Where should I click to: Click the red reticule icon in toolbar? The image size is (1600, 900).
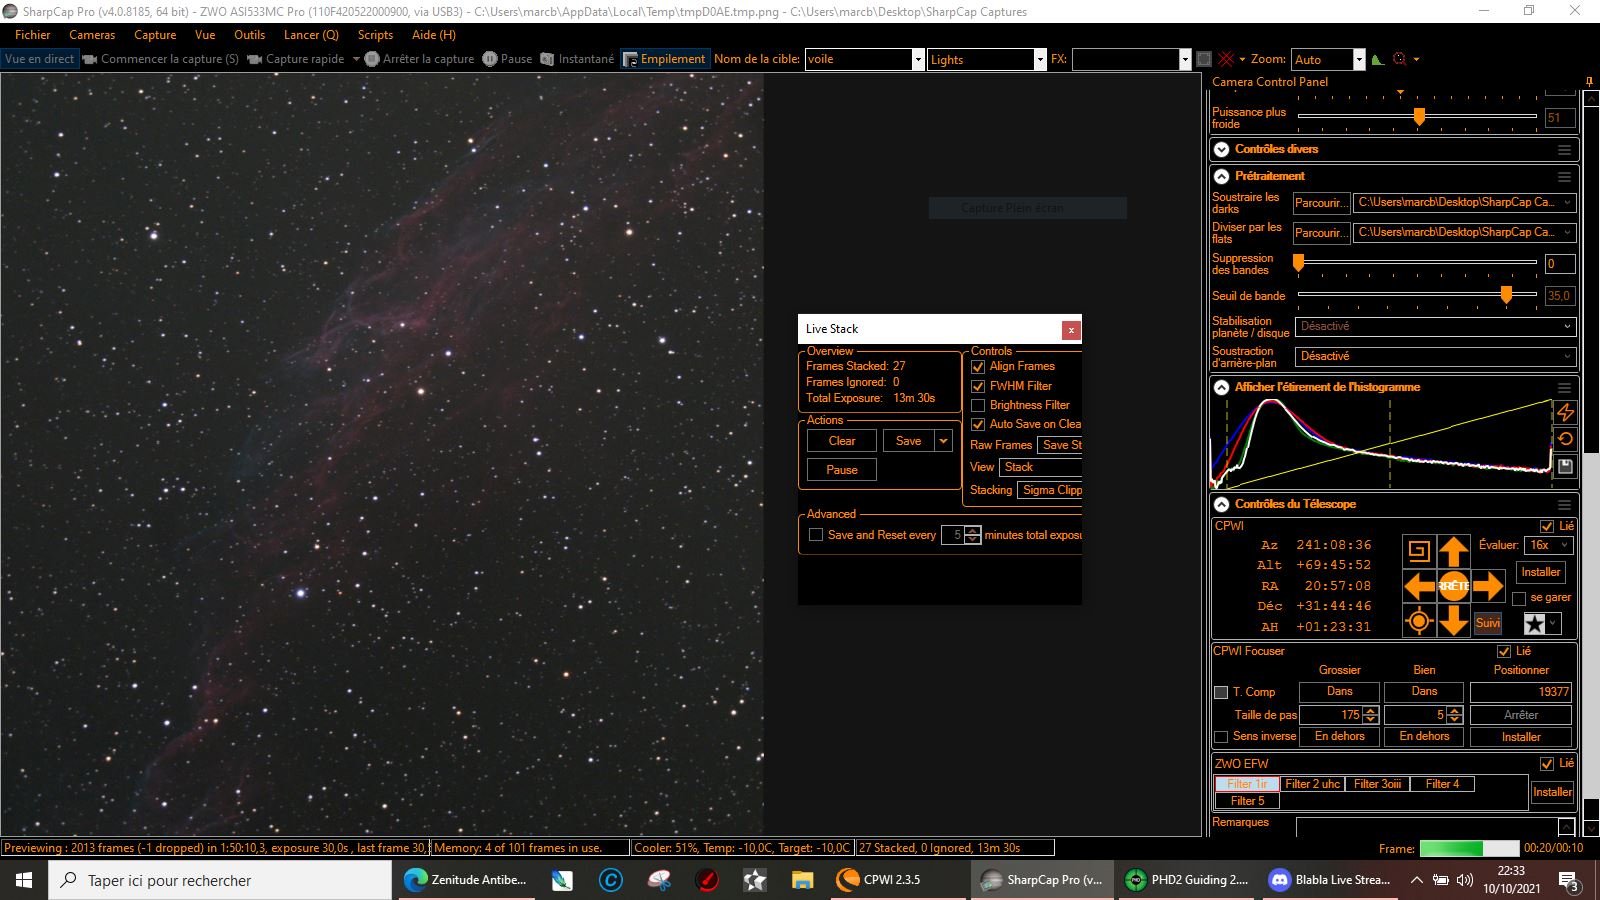point(1226,59)
